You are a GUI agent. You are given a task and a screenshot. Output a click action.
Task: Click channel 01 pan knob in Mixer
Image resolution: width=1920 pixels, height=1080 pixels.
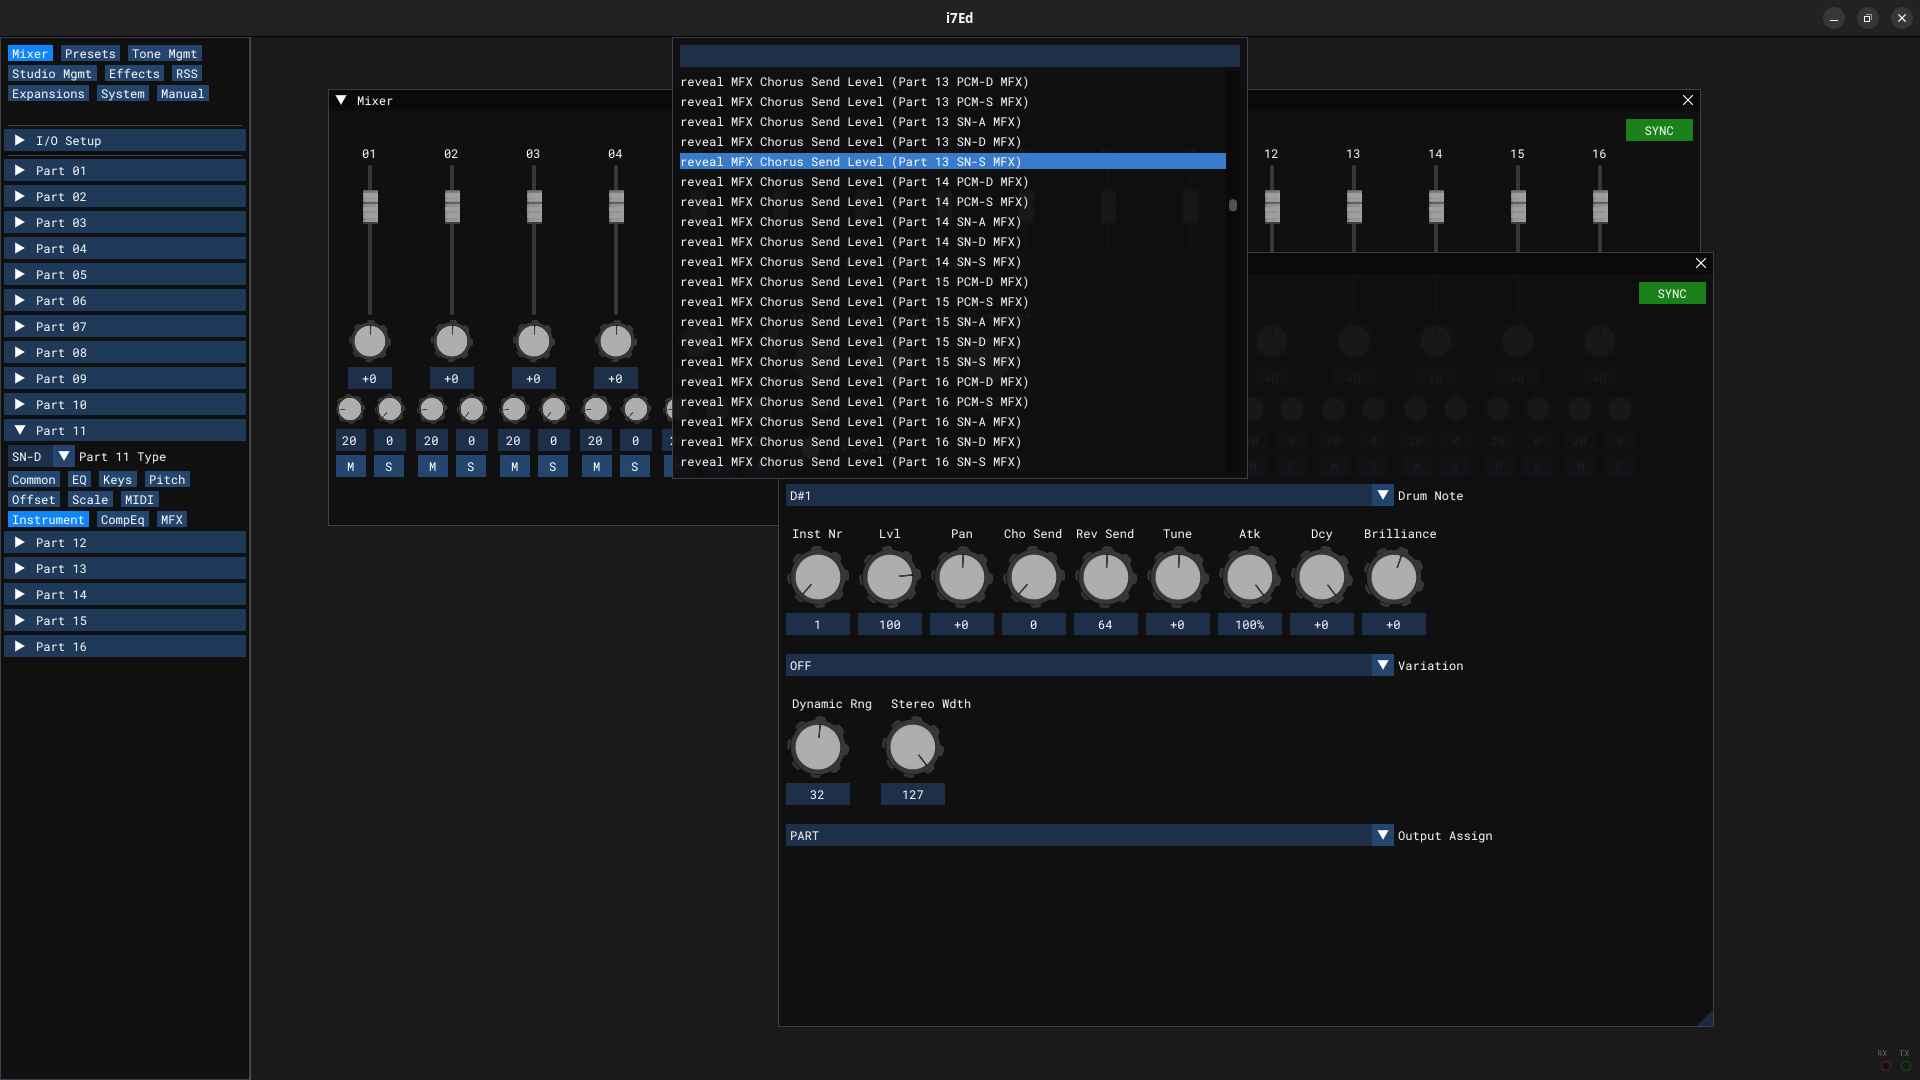point(369,341)
